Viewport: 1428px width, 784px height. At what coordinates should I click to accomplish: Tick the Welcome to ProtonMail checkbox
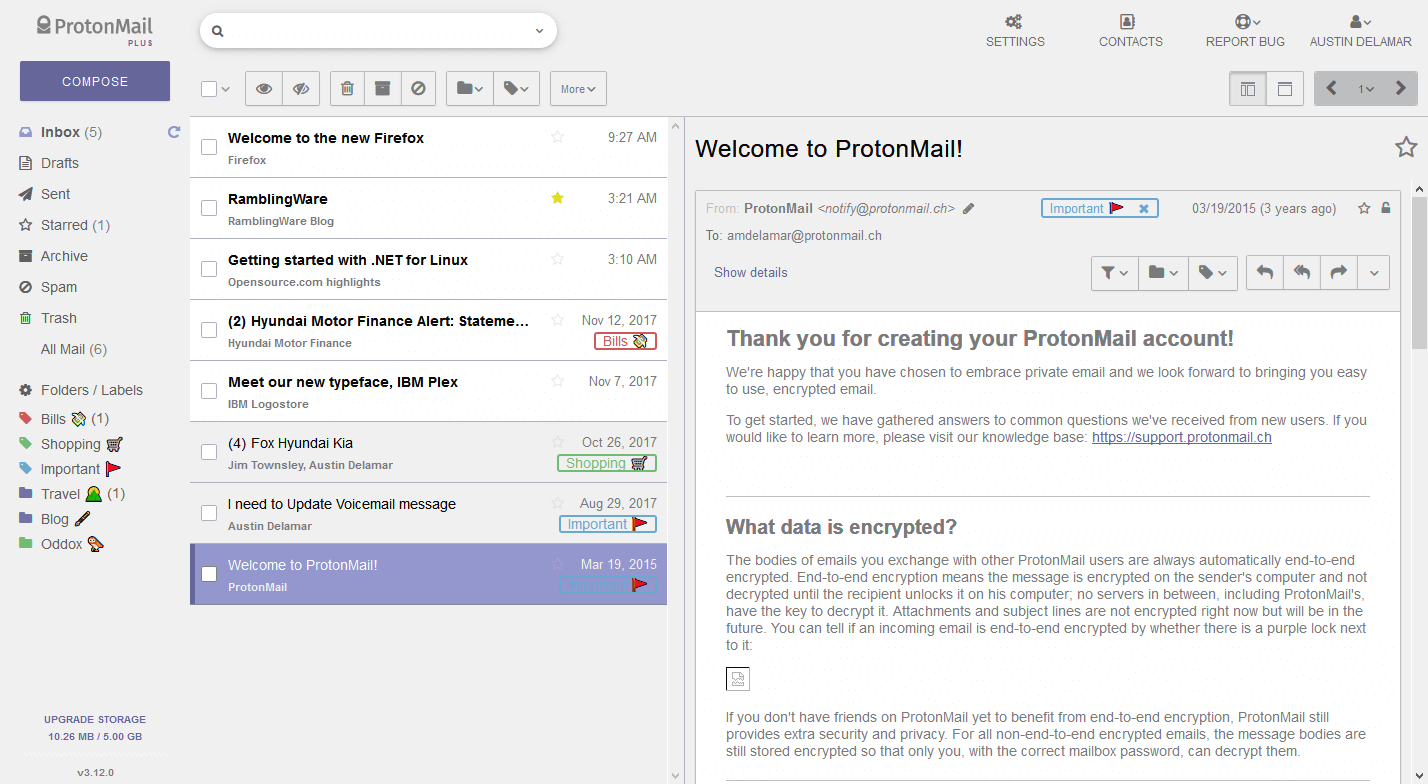[209, 574]
